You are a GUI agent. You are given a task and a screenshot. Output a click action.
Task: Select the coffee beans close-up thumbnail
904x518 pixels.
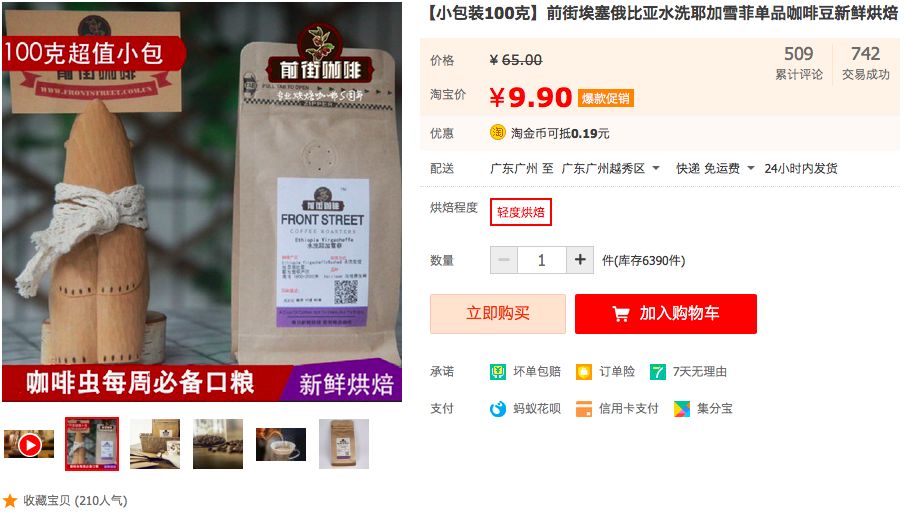coord(218,444)
